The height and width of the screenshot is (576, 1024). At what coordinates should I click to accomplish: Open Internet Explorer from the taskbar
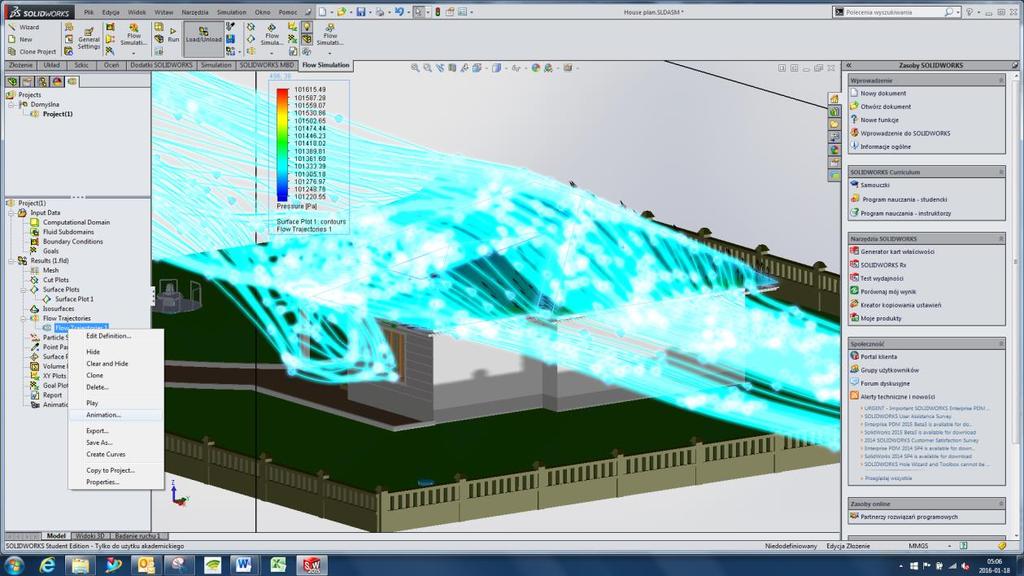48,565
